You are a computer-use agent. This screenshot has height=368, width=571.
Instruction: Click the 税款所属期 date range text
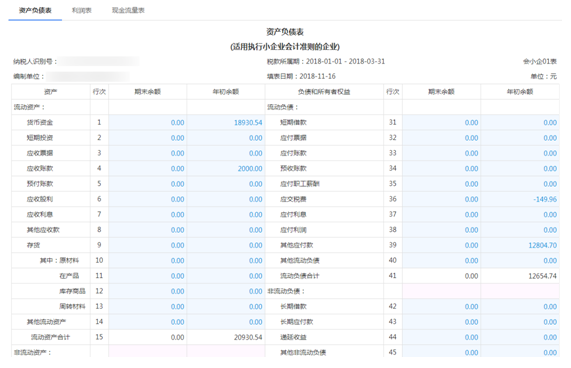pos(326,61)
